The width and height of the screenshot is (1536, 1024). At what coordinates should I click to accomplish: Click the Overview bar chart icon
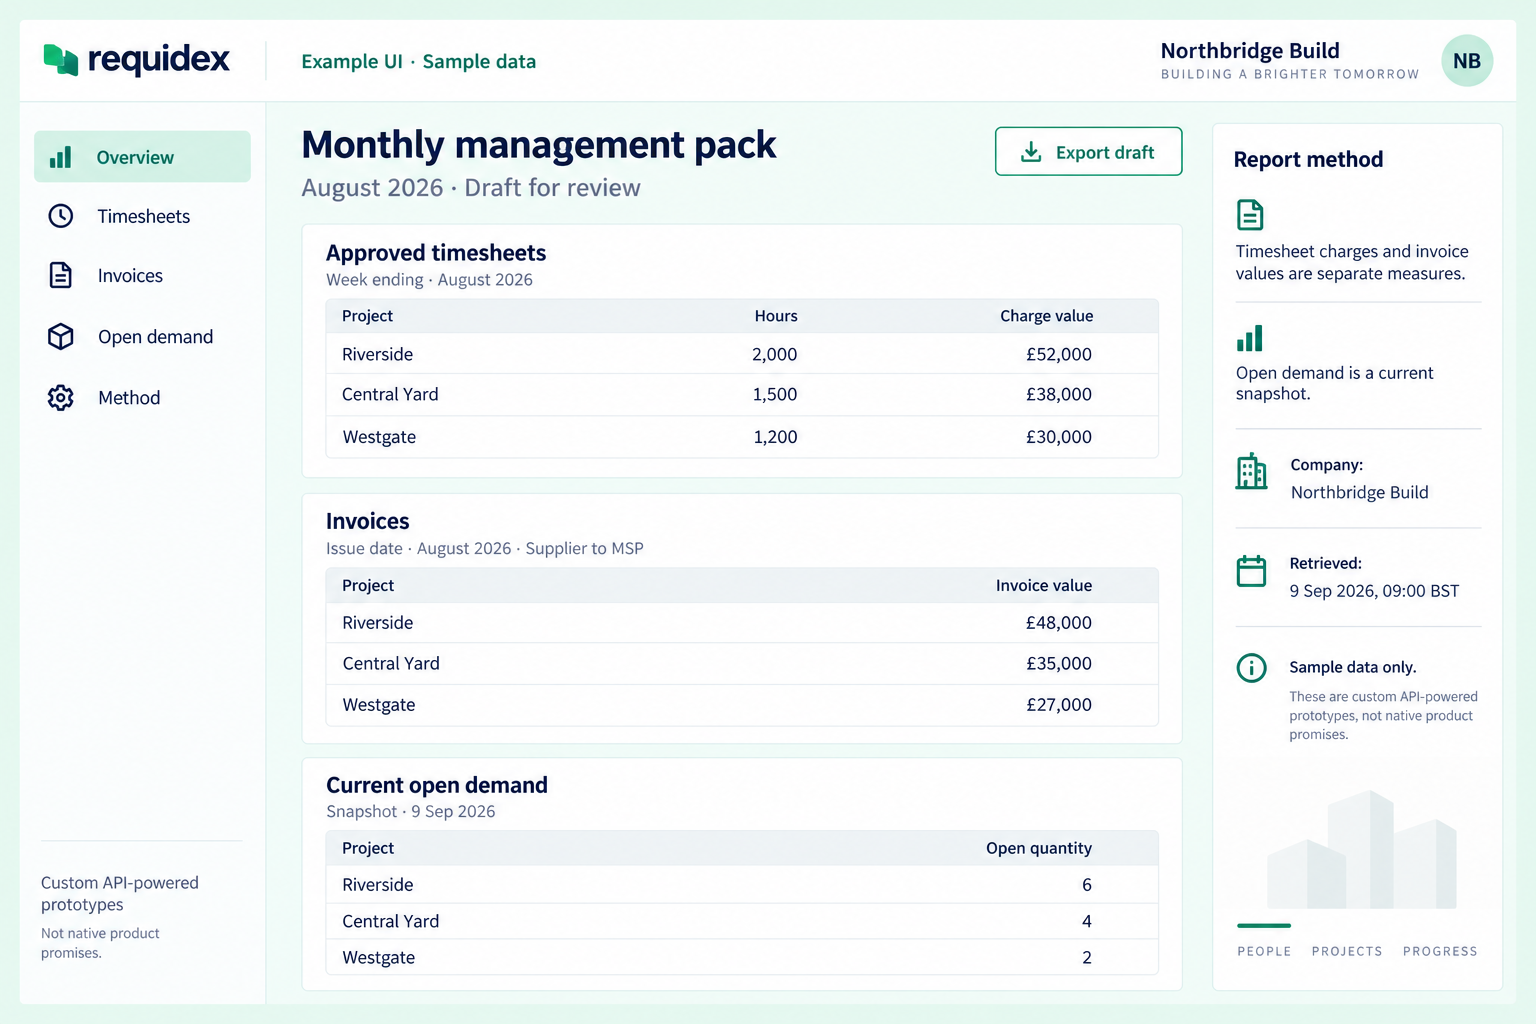(x=60, y=157)
